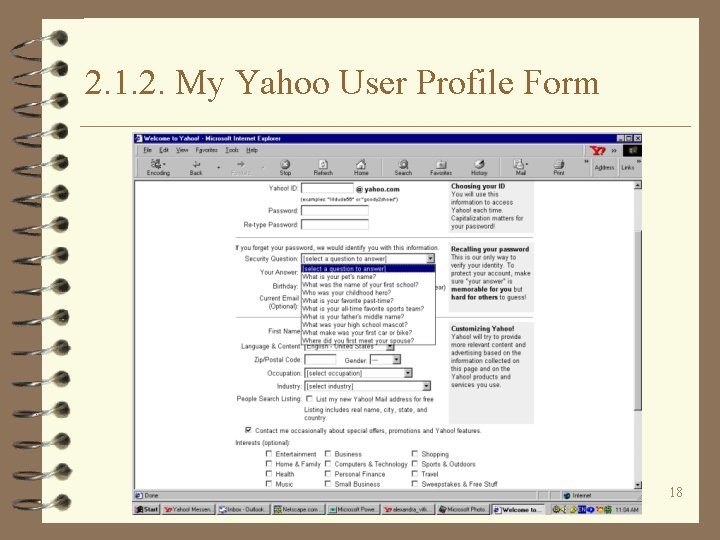Click the Back toolbar button
720x540 pixels.
[x=196, y=168]
